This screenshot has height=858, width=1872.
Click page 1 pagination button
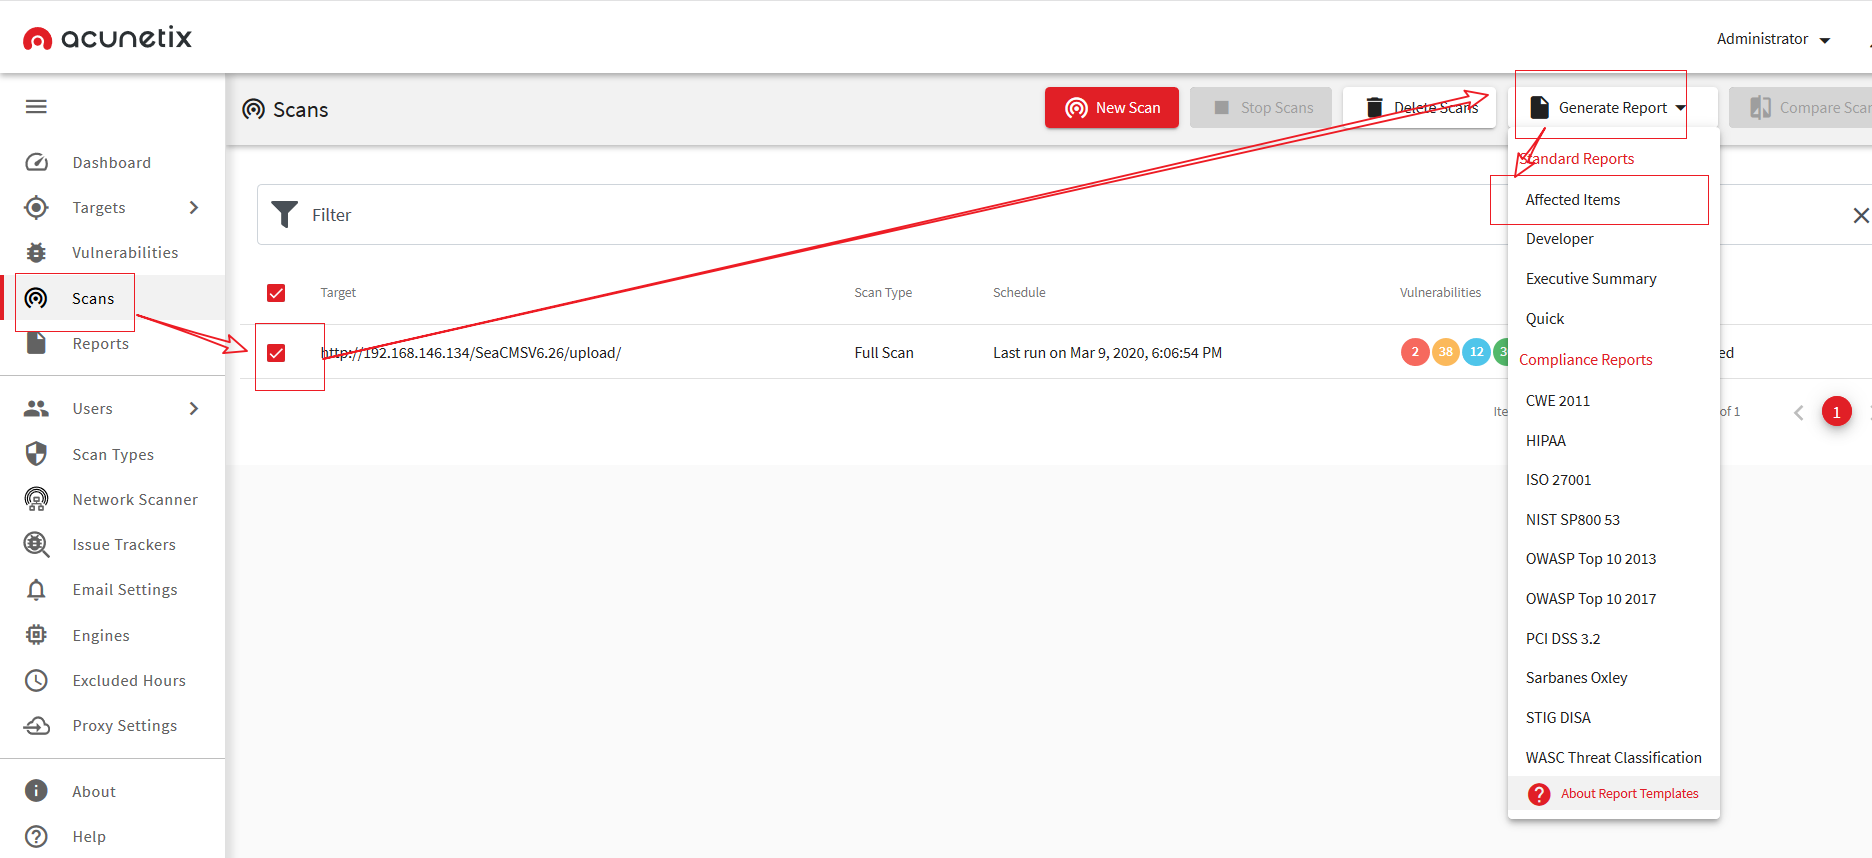pyautogui.click(x=1836, y=412)
